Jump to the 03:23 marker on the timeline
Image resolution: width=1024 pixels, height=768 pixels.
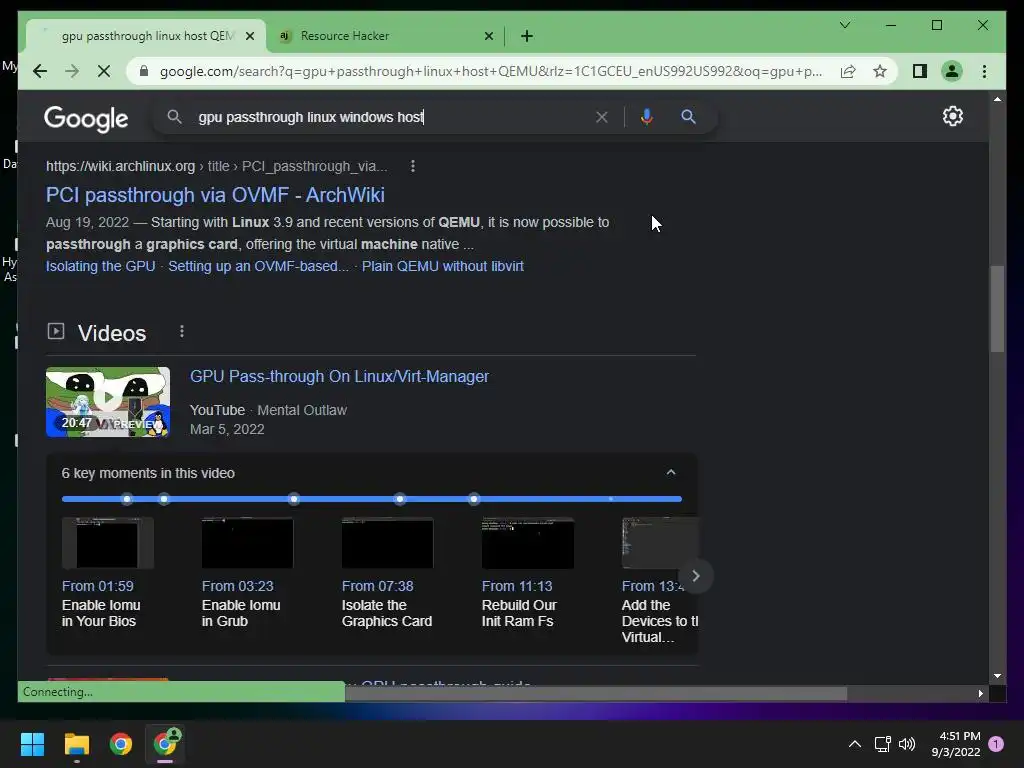[164, 499]
